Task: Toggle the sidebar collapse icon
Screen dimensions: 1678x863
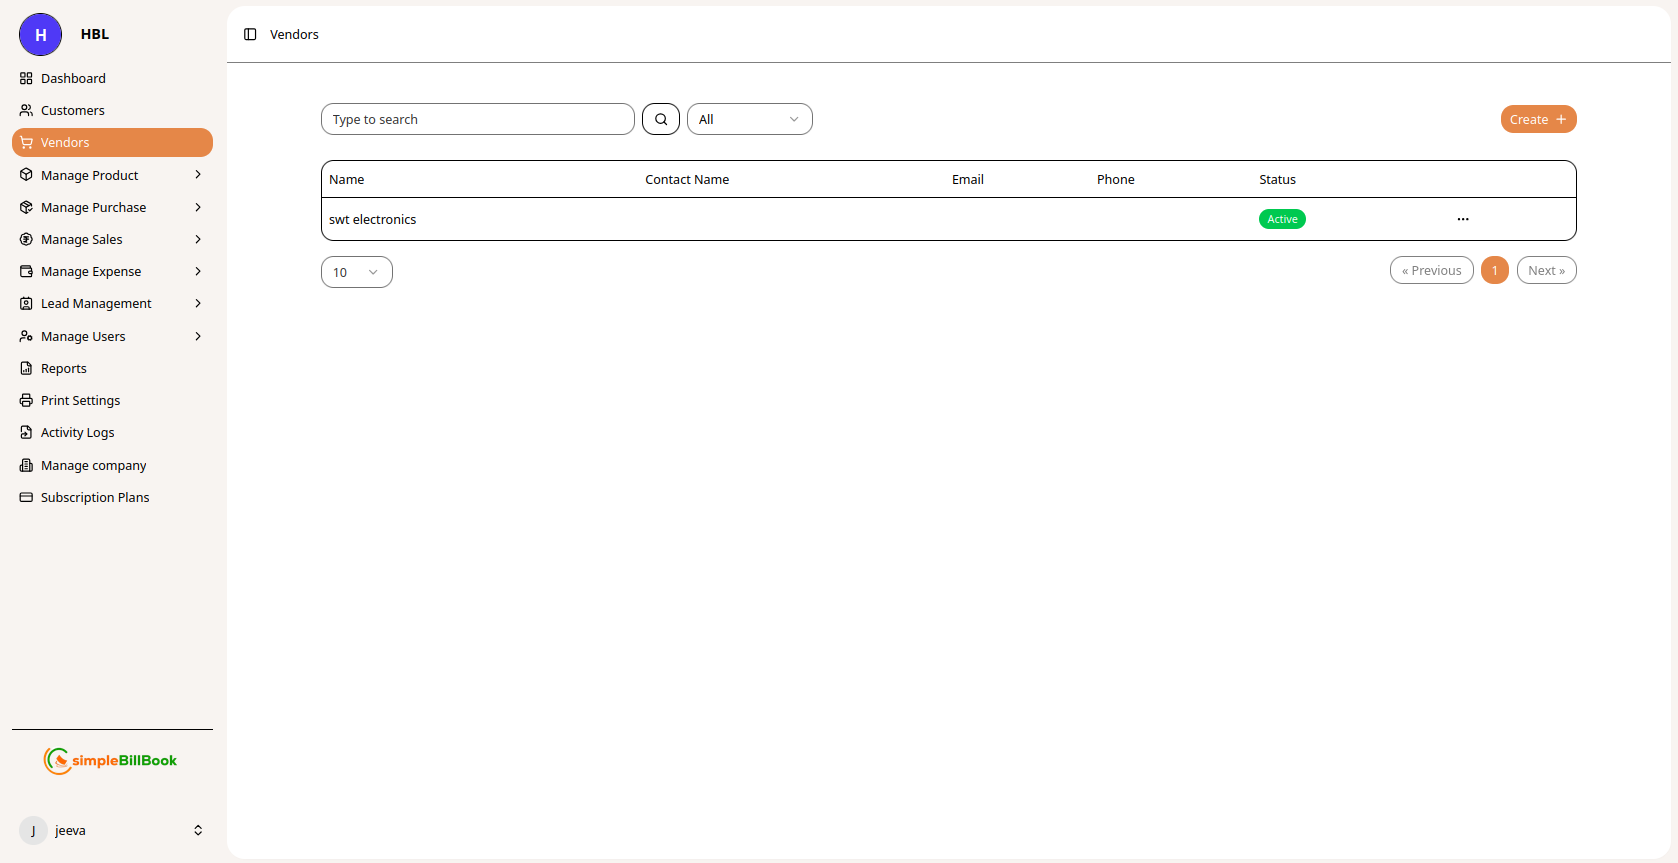Action: pyautogui.click(x=250, y=34)
